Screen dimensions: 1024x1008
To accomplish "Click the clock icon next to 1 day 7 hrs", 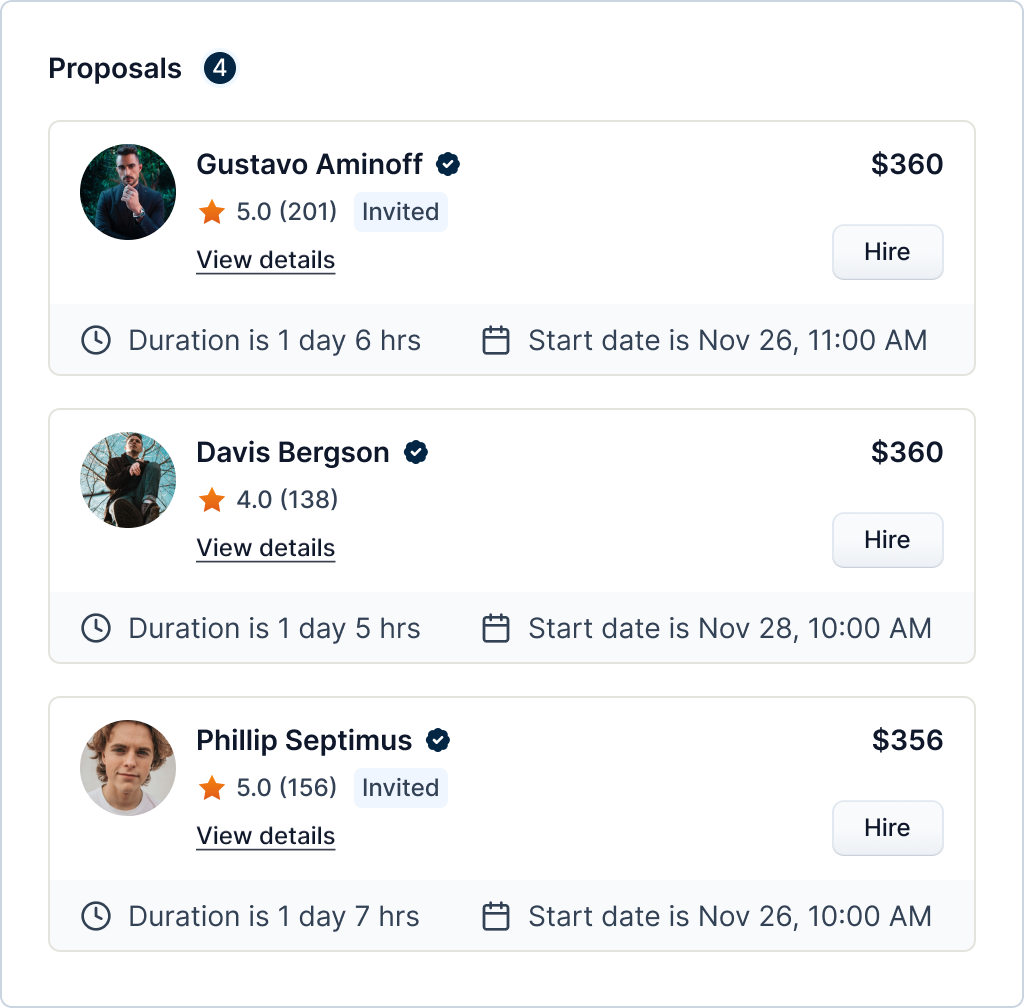I will pos(96,917).
